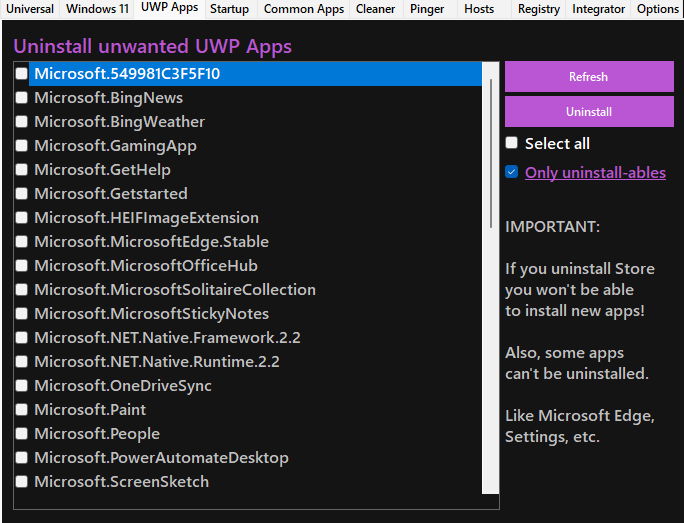Check the Microsoft.GetHelp checkbox
This screenshot has width=684, height=523.
click(x=21, y=169)
